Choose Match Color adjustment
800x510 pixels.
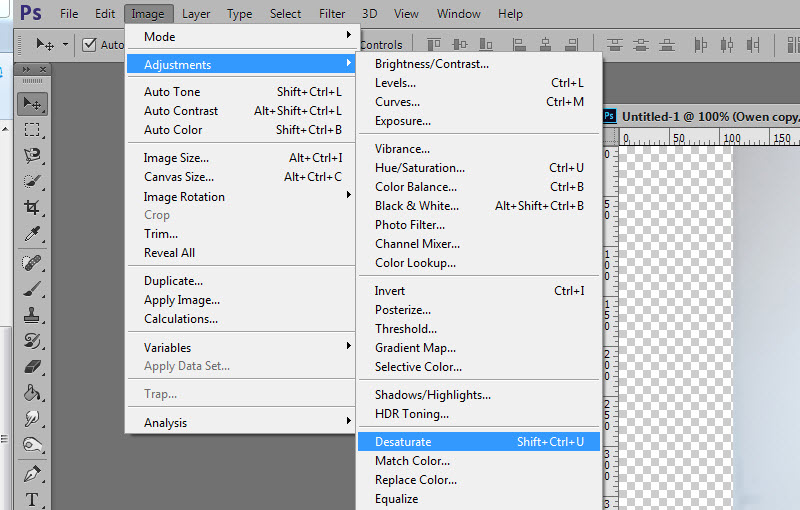click(x=479, y=461)
